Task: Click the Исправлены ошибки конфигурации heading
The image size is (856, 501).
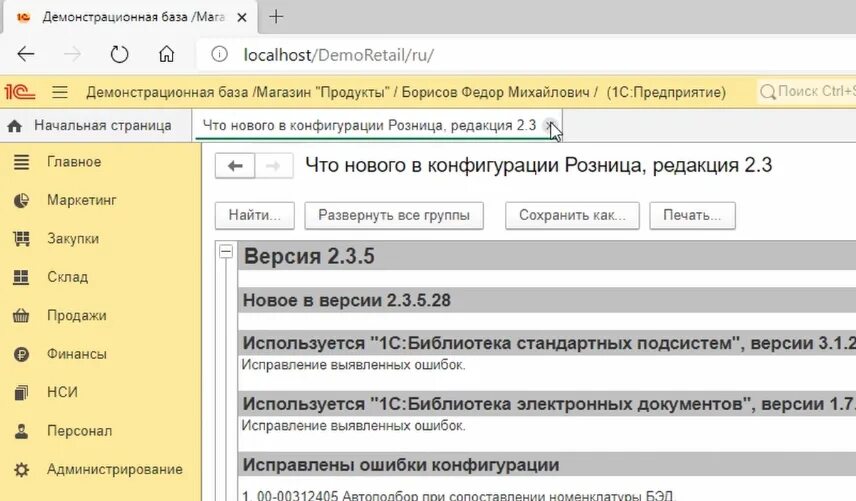Action: [x=401, y=465]
